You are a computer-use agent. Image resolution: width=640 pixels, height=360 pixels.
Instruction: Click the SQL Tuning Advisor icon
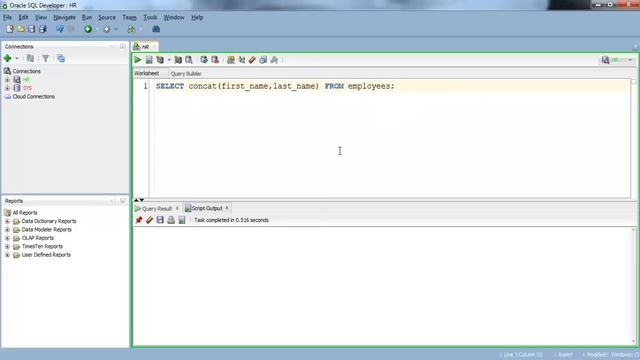click(189, 60)
